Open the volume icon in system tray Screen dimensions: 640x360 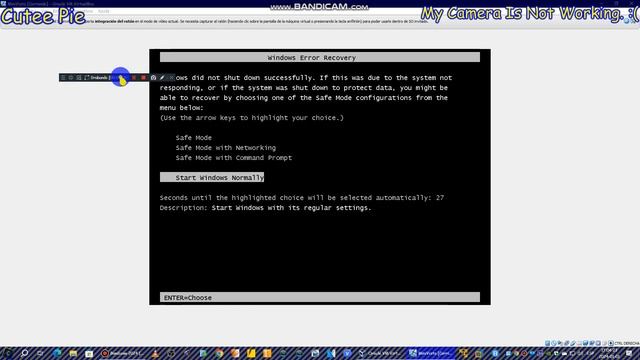(580, 353)
